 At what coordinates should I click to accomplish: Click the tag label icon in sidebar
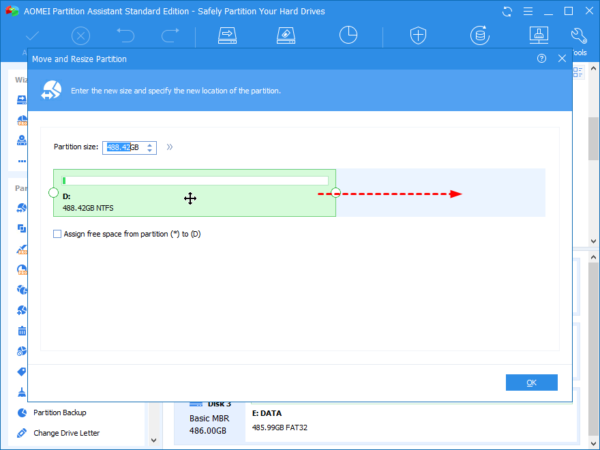click(x=22, y=372)
